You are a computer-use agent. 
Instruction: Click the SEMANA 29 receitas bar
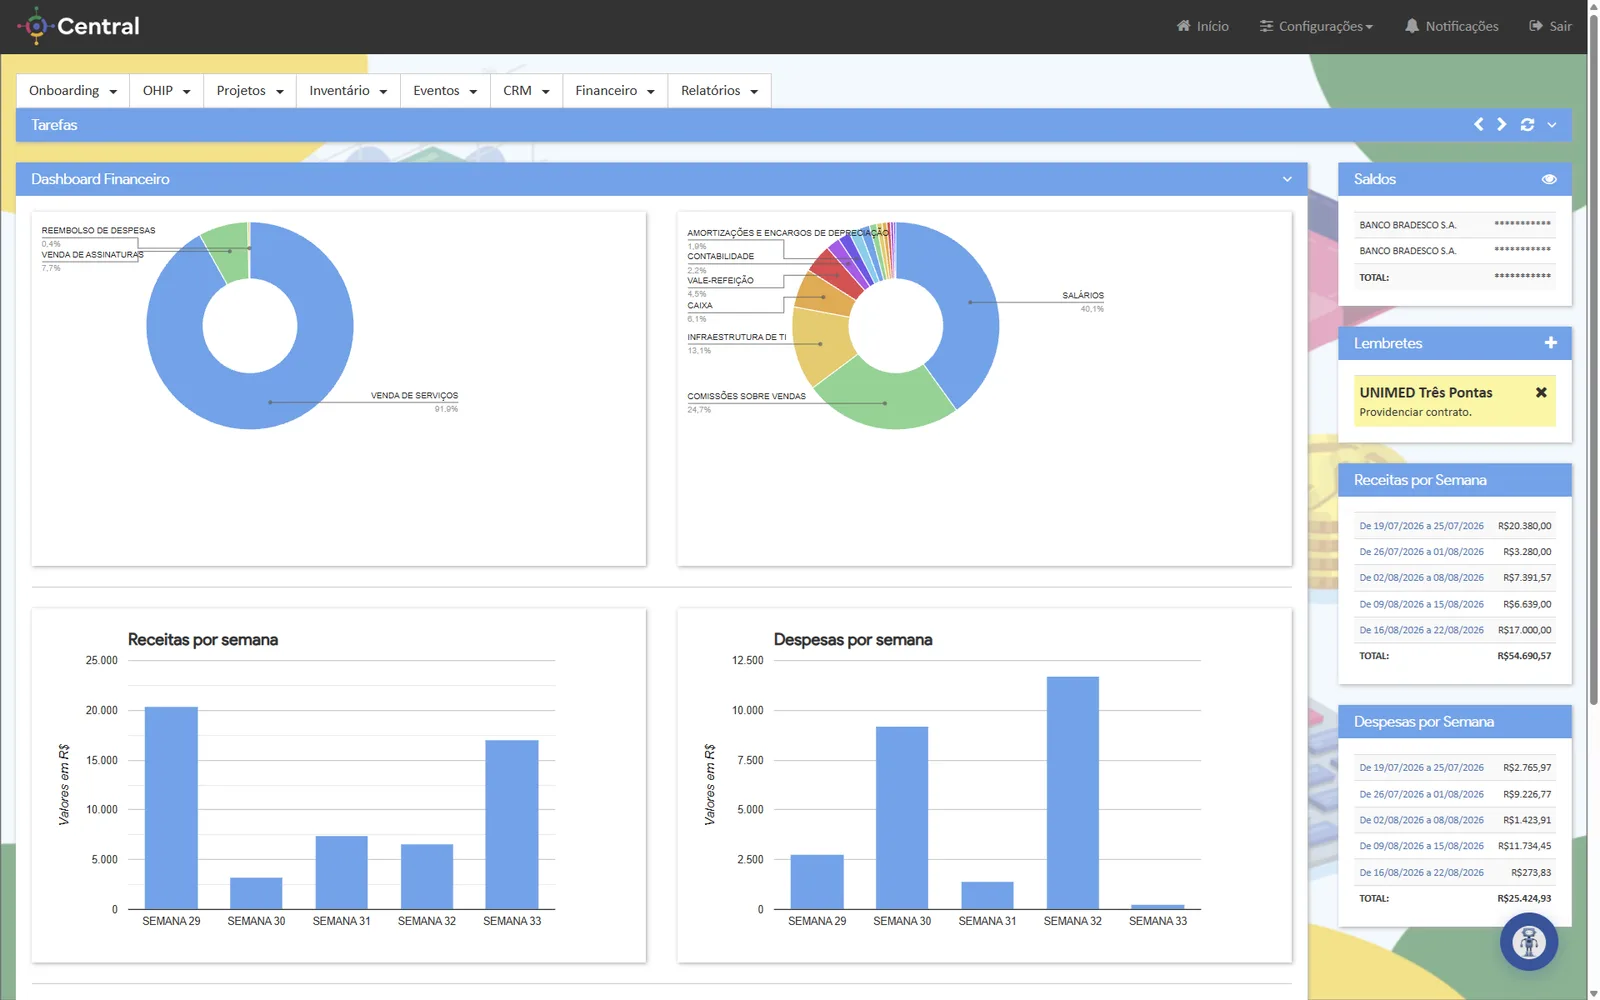click(x=171, y=808)
